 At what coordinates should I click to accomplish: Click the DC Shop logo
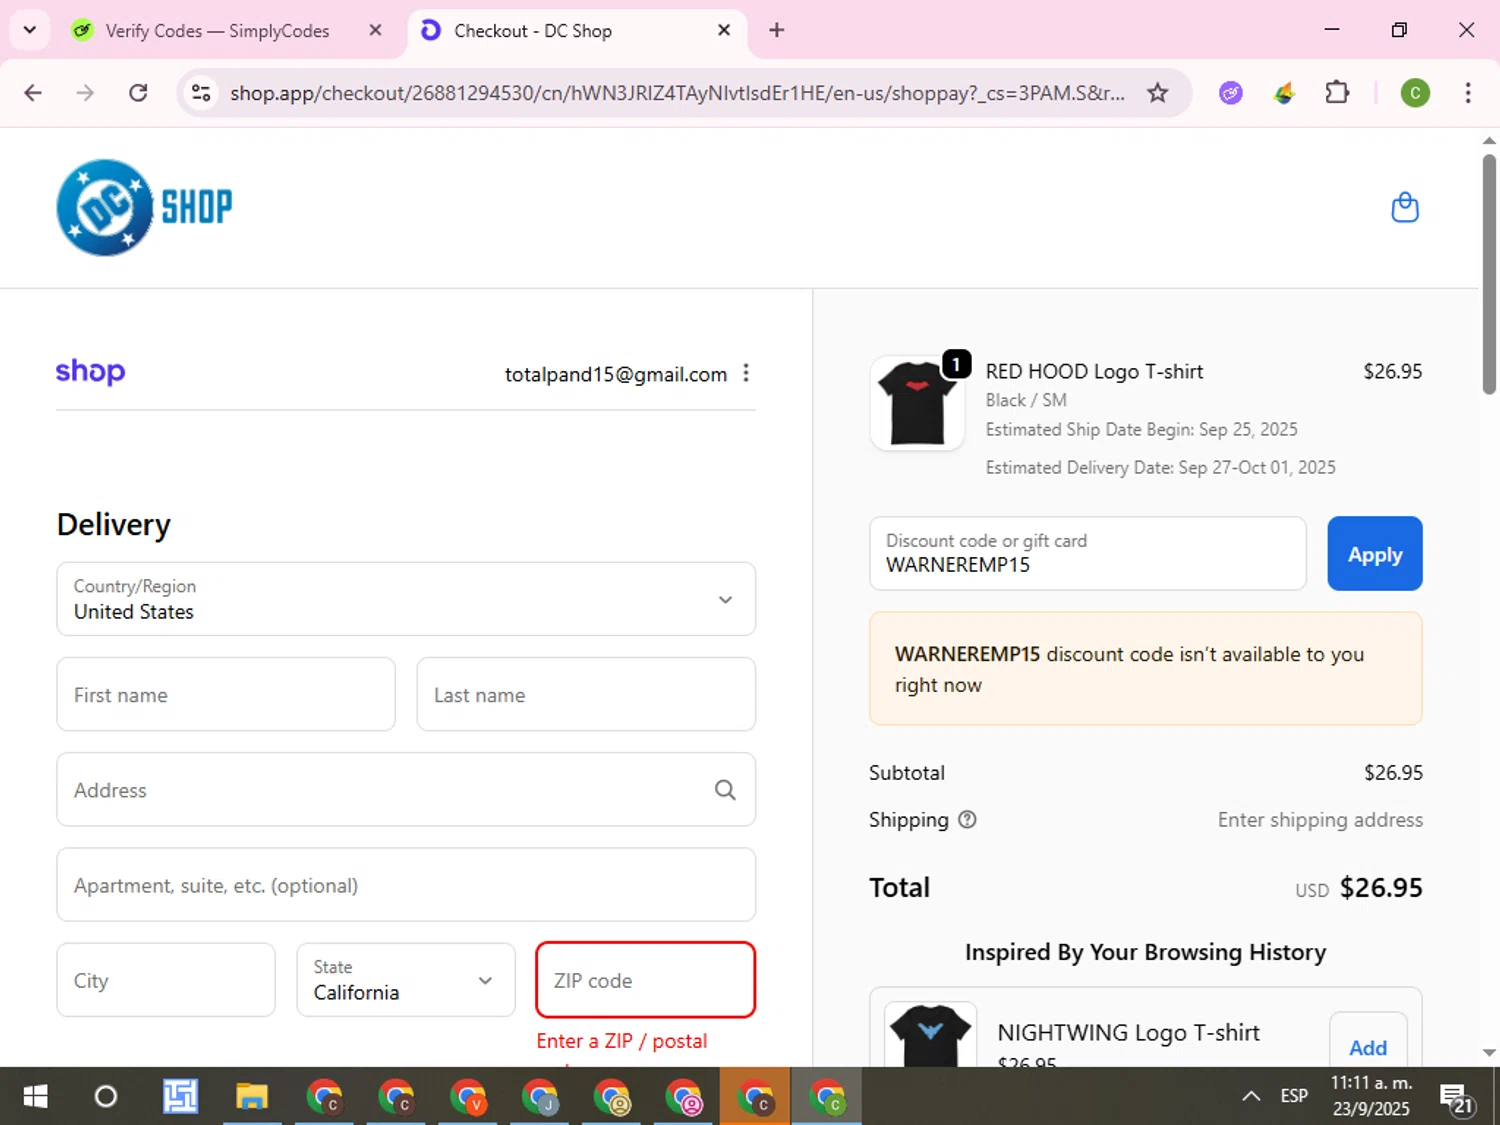click(144, 207)
